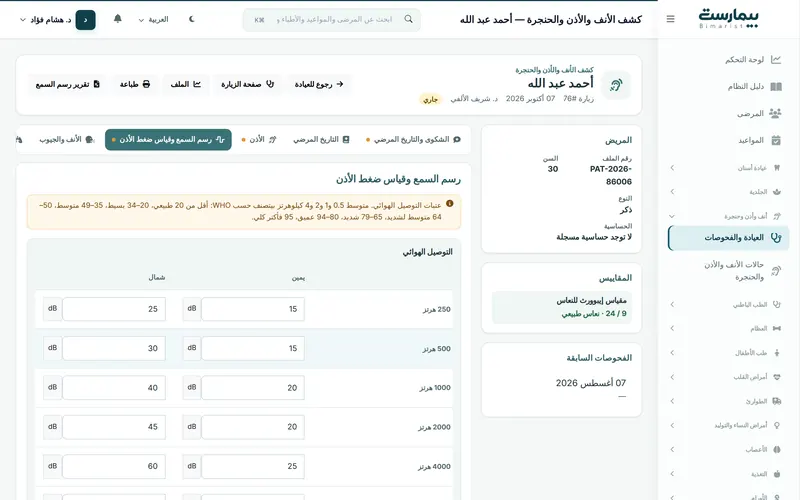Click file number PAT-2026-86006
This screenshot has width=800, height=500.
click(x=610, y=175)
